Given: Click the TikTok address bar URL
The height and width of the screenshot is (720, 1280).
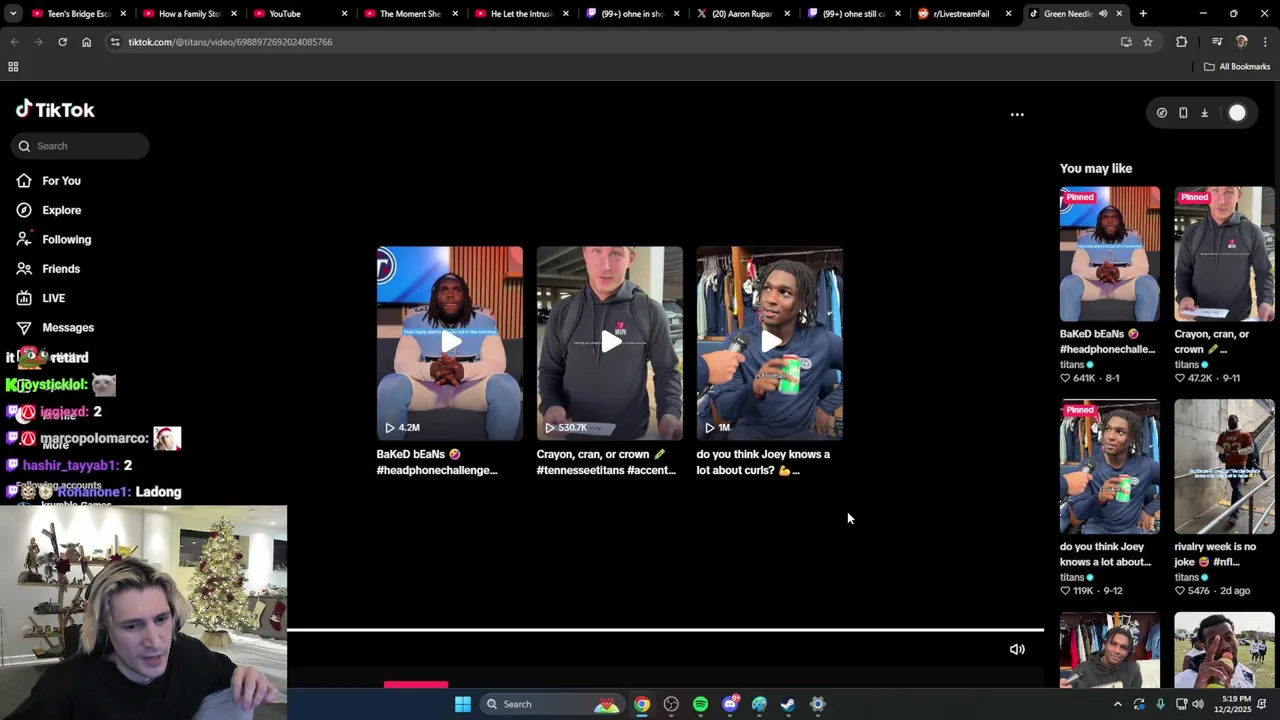Looking at the screenshot, I should (x=230, y=42).
